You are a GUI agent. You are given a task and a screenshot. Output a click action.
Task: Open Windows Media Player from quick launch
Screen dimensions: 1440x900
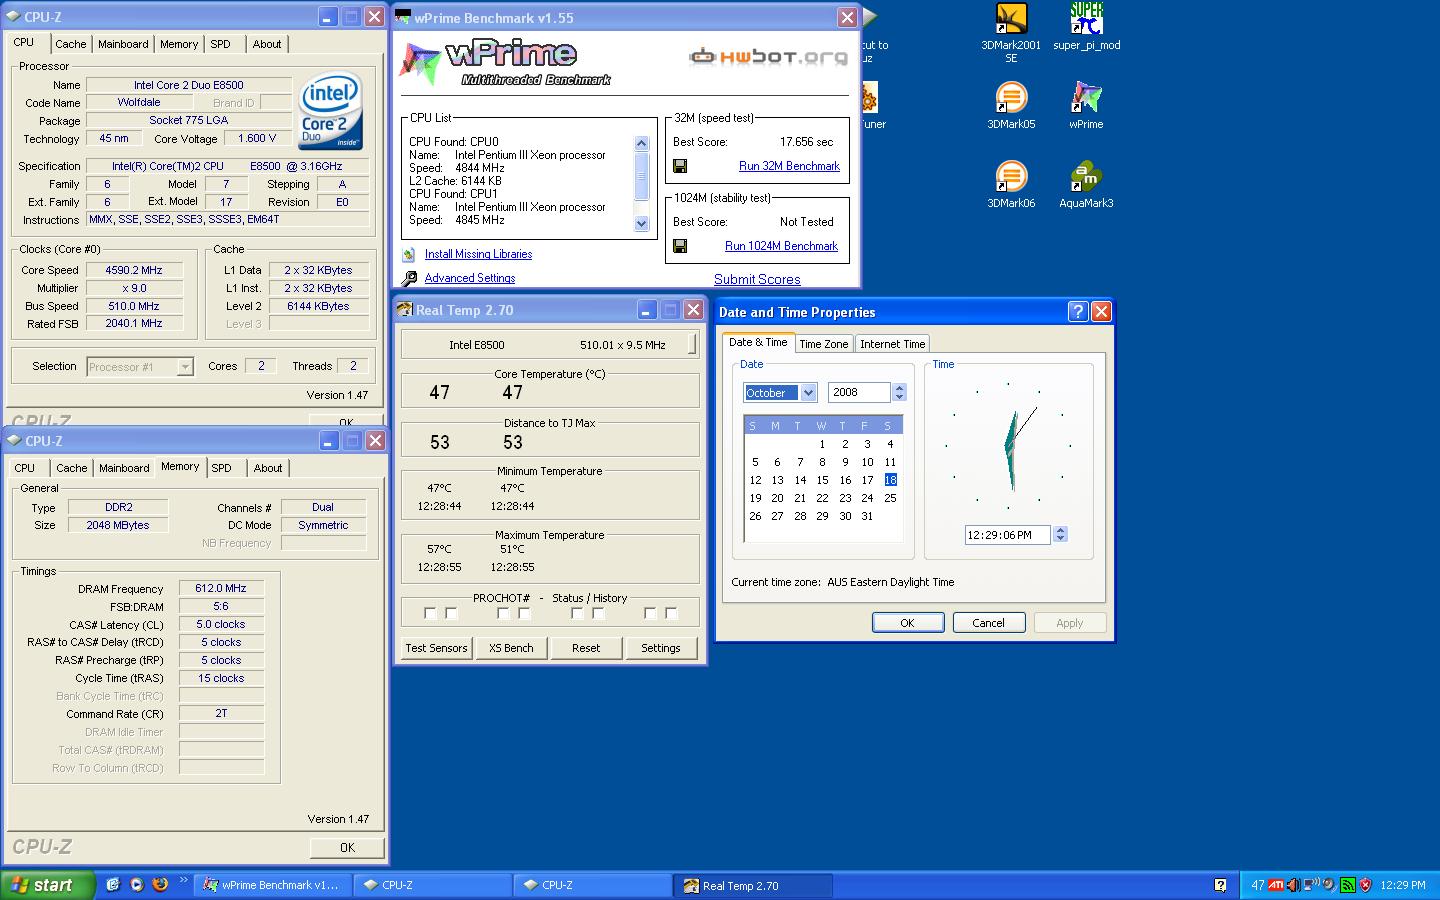coord(136,885)
